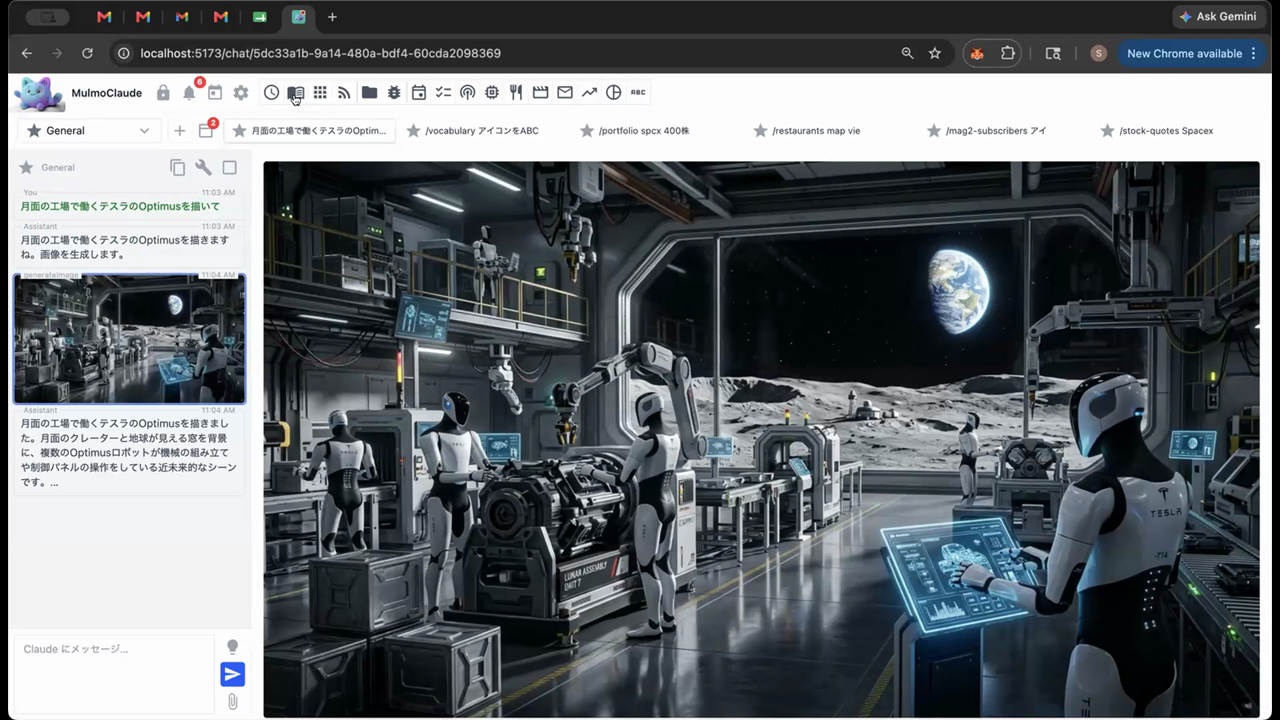Open browser tab search dropdown at top left
The width and height of the screenshot is (1280, 720).
coord(47,17)
